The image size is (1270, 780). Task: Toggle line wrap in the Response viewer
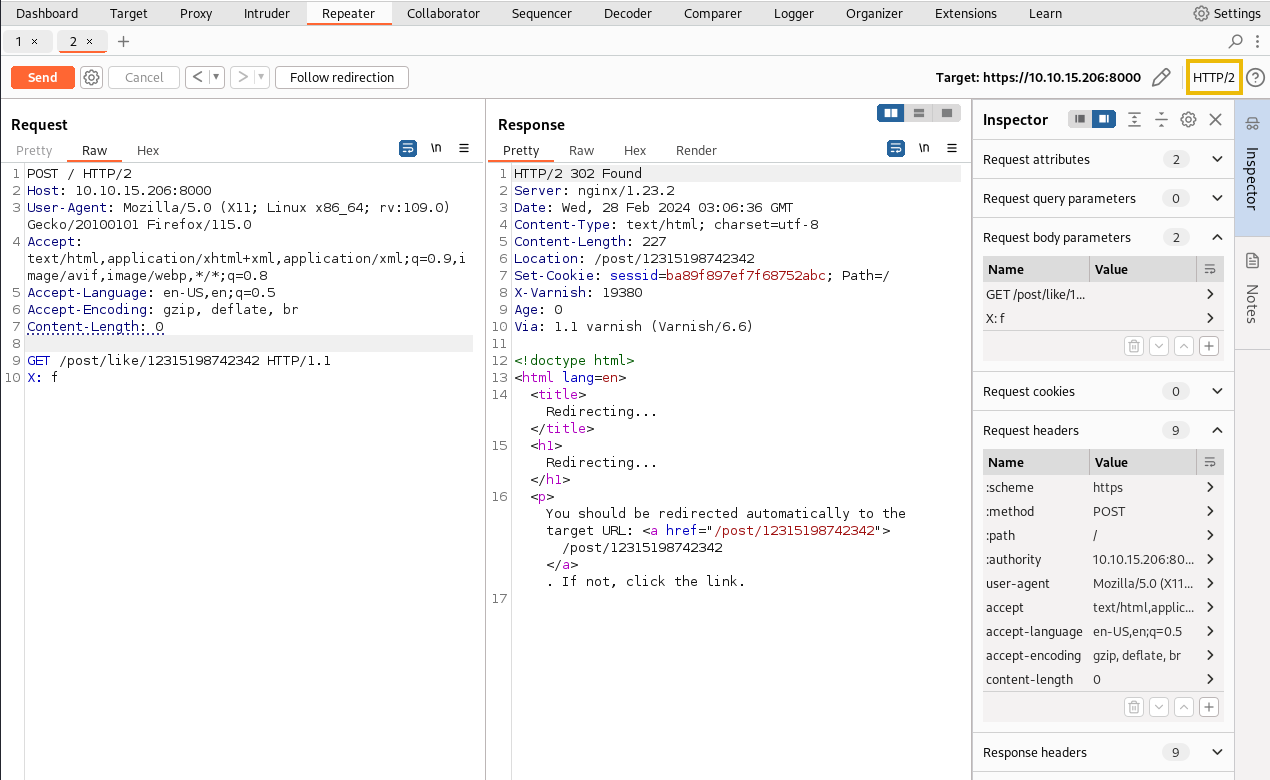[x=896, y=148]
